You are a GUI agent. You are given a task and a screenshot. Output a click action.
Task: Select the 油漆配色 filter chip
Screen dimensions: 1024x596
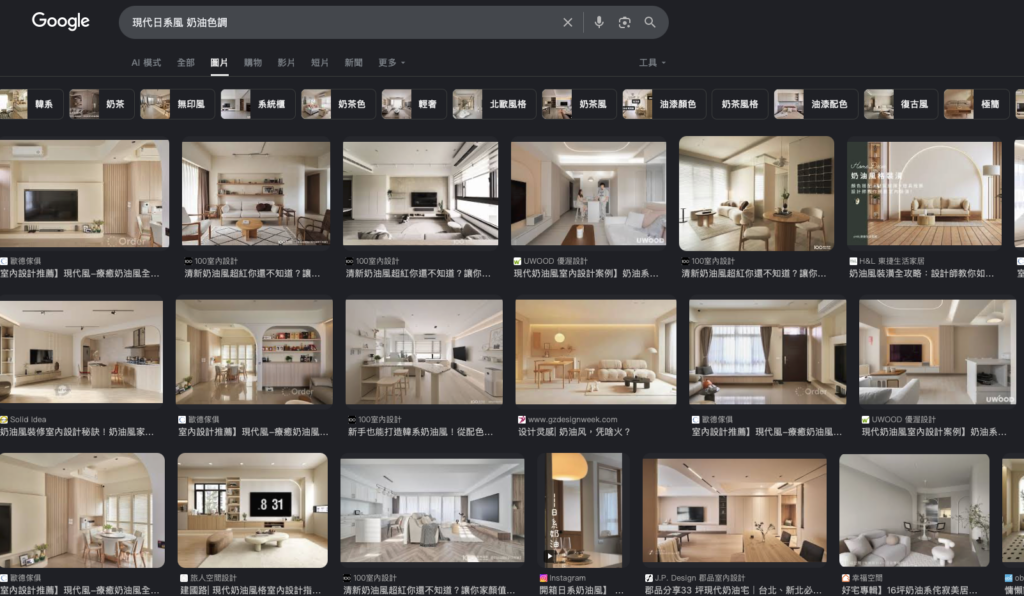(816, 104)
